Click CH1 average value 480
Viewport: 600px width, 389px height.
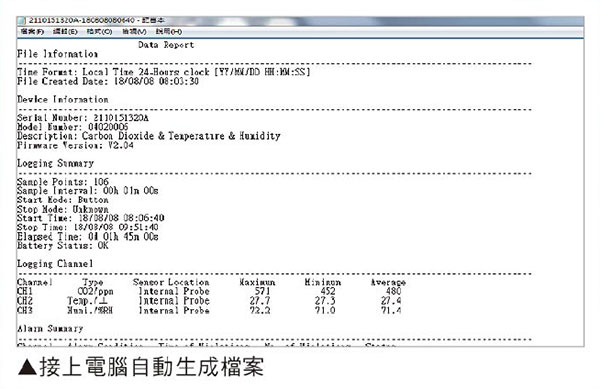pos(393,291)
